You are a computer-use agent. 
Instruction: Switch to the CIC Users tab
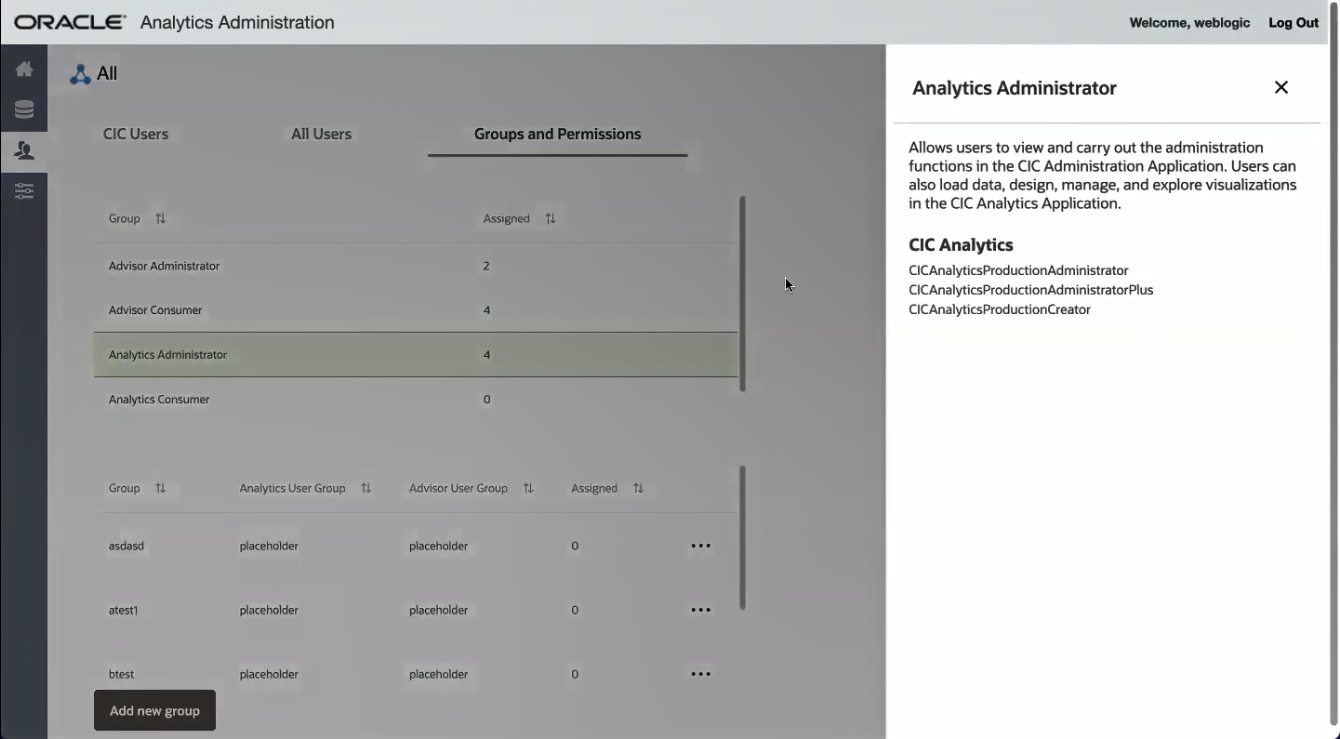136,134
